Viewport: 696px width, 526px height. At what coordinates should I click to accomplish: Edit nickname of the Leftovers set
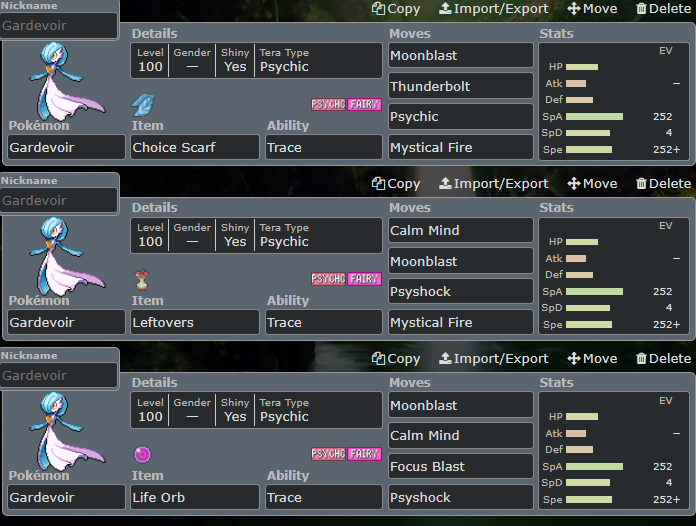(x=59, y=200)
